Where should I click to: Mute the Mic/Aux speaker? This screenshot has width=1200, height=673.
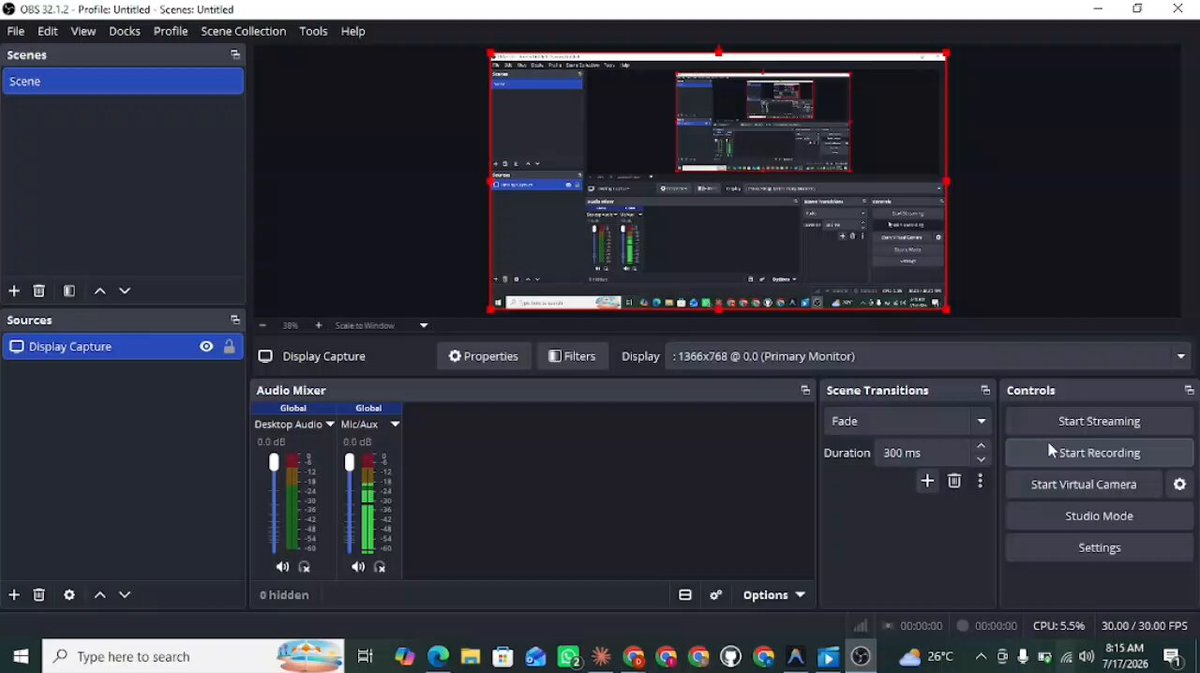click(358, 567)
